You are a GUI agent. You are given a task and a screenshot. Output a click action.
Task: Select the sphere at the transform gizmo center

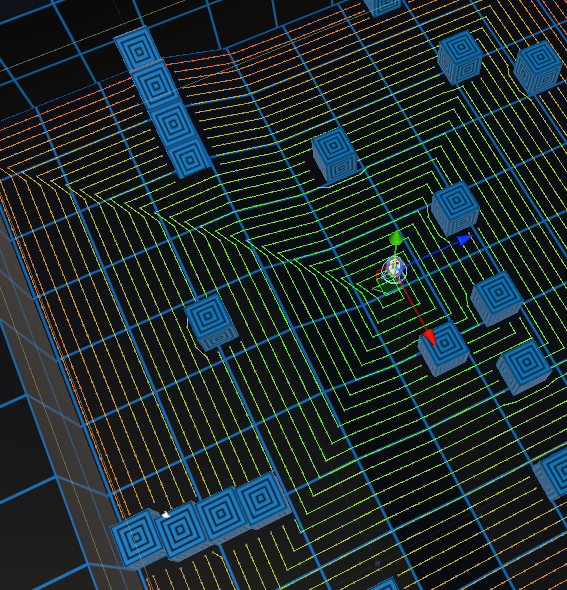pyautogui.click(x=394, y=270)
